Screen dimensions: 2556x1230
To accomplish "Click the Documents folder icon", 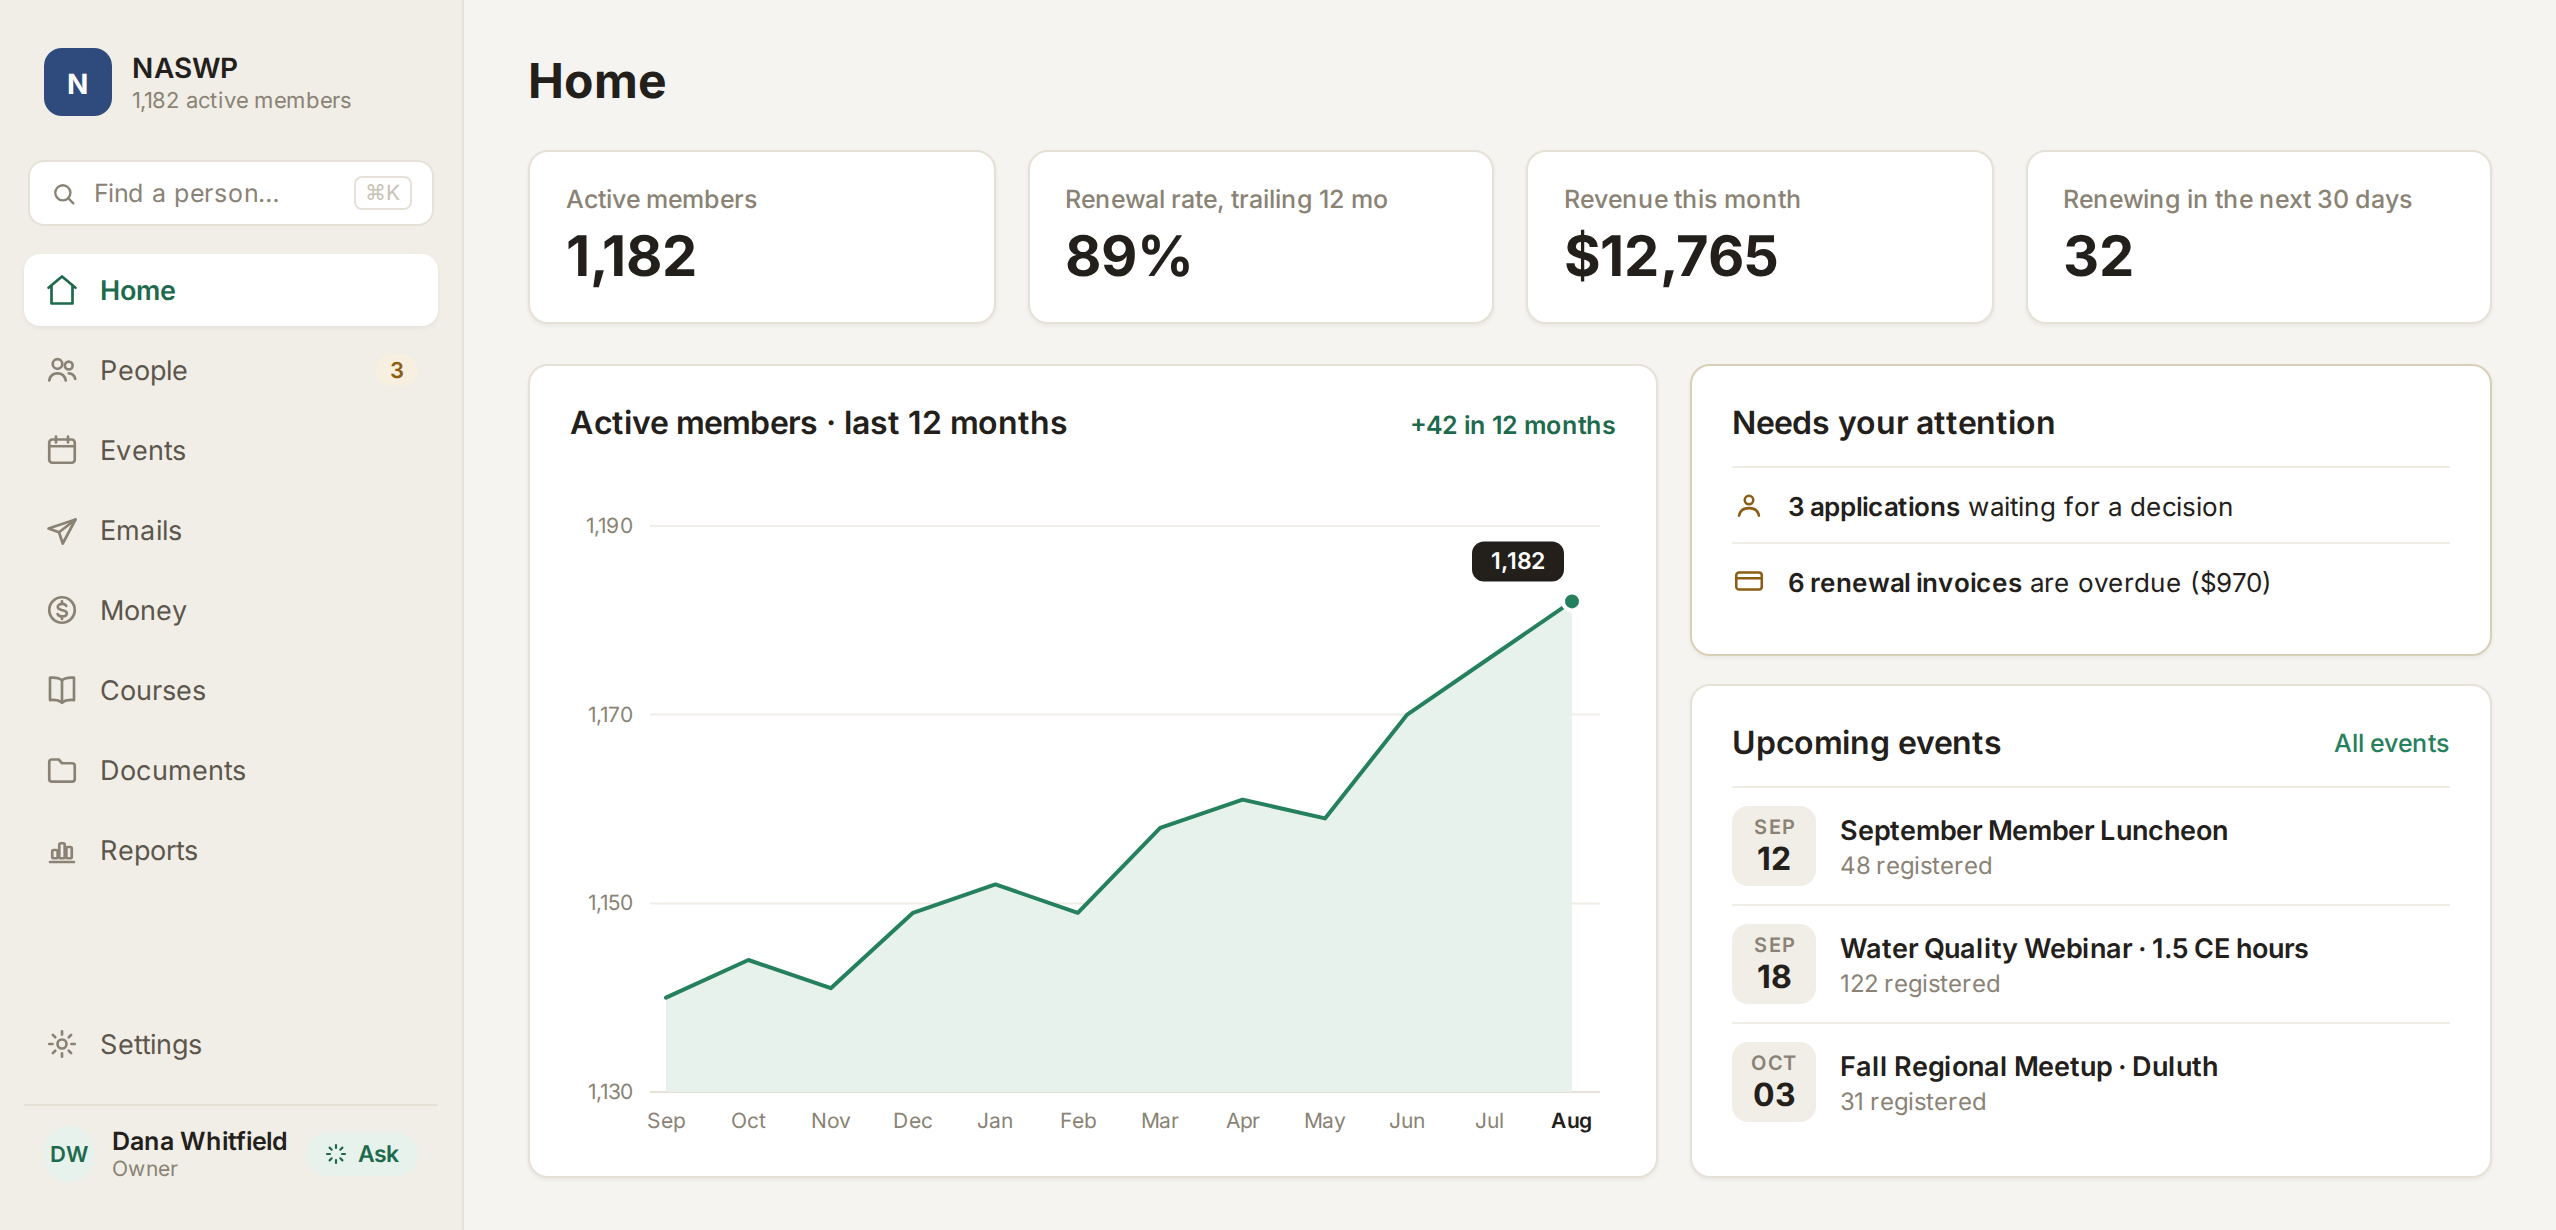I will (62, 770).
